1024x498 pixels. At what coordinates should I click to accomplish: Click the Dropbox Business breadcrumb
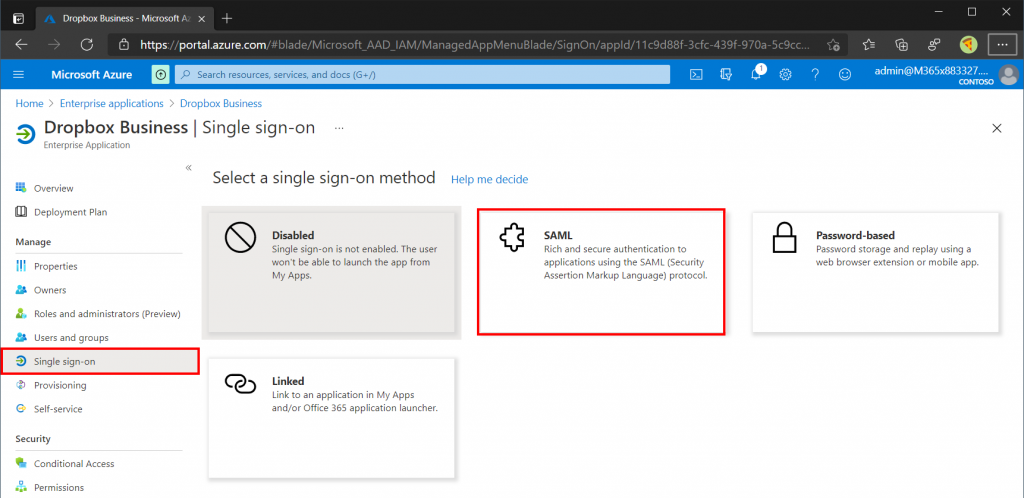pyautogui.click(x=221, y=103)
